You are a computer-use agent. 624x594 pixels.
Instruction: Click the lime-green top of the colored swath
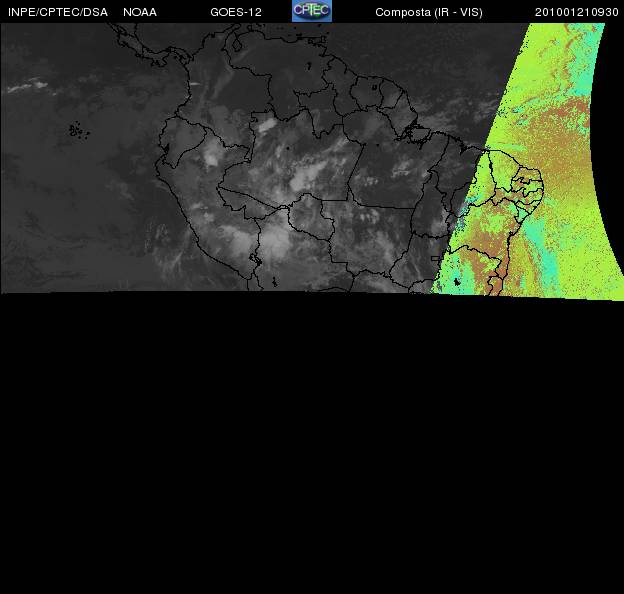coord(565,50)
